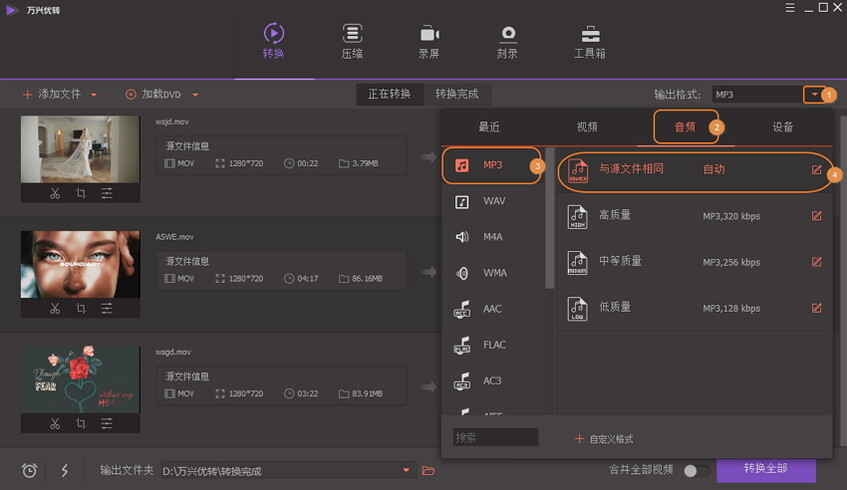This screenshot has height=490, width=847.
Task: Choose the 低质量 preset row
Action: tap(695, 308)
